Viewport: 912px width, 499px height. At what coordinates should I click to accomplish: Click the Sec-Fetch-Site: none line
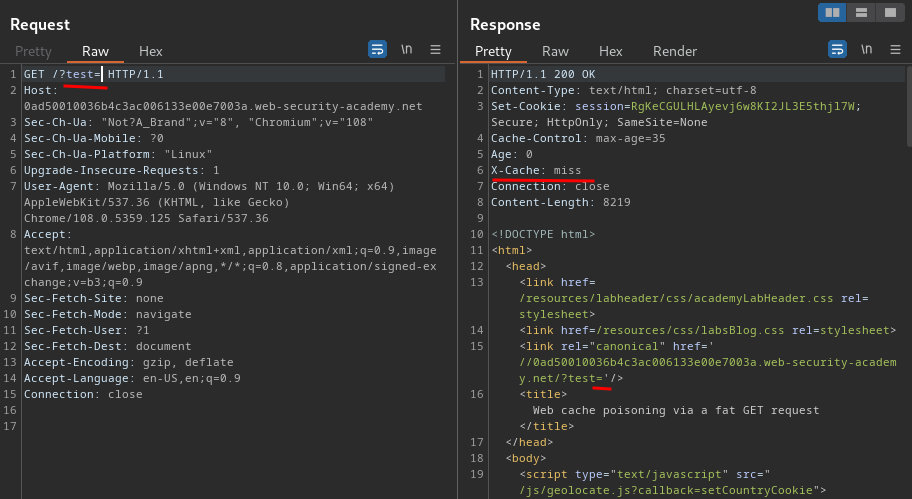[x=94, y=298]
